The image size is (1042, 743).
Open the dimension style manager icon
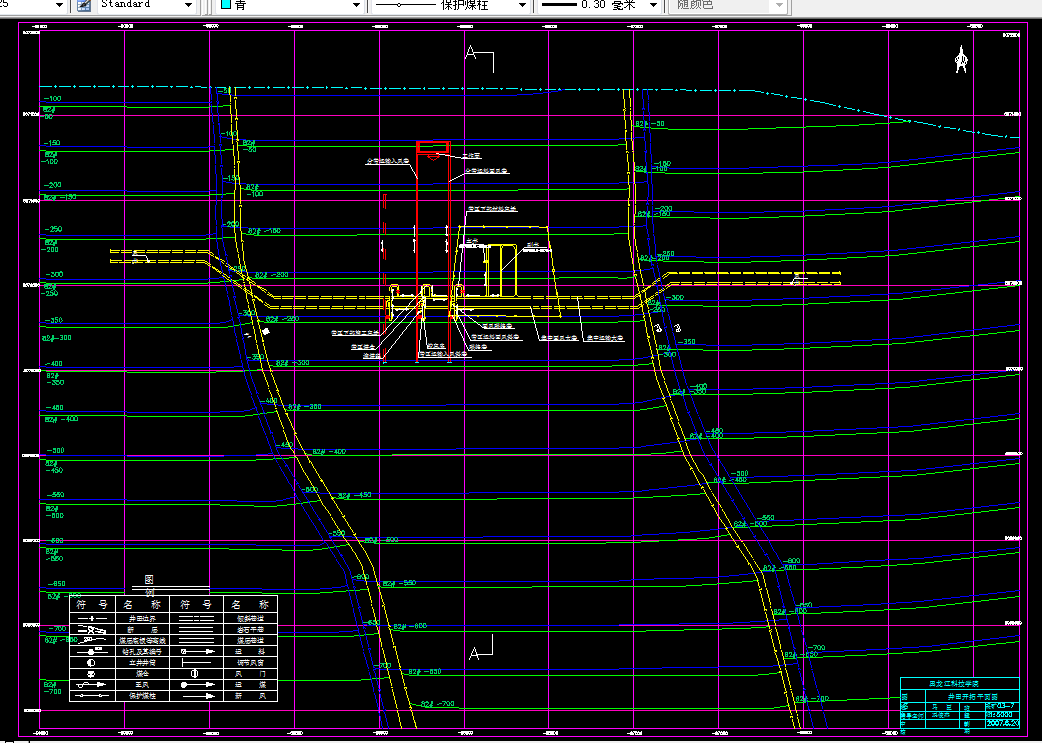coord(84,5)
